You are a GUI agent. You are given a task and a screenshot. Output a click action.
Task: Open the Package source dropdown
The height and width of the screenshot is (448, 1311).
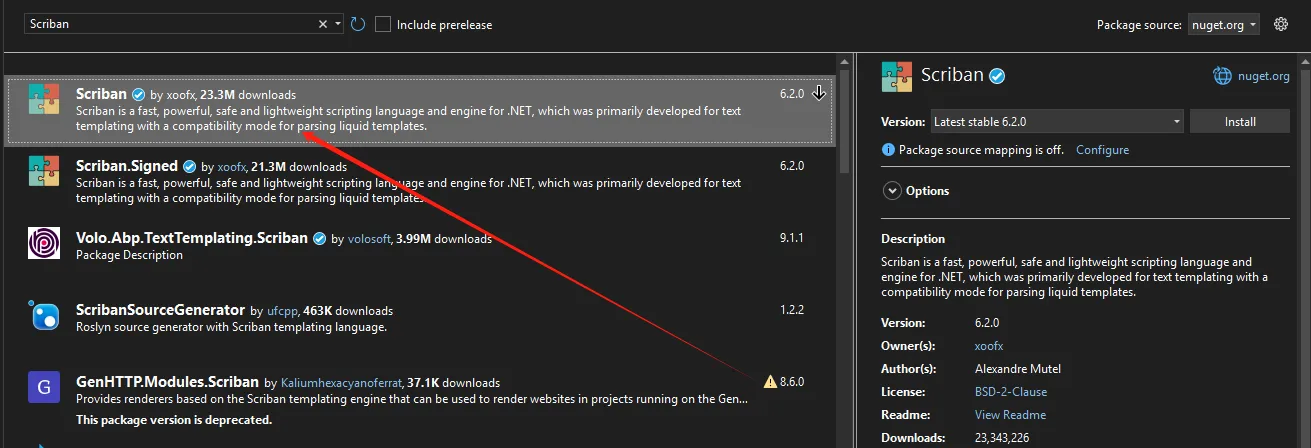click(1224, 25)
